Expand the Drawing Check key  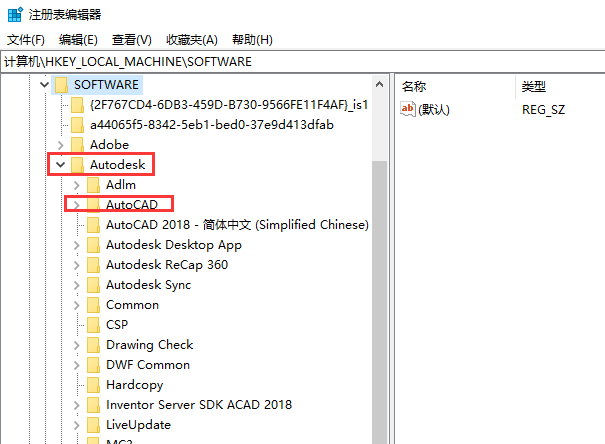(76, 345)
